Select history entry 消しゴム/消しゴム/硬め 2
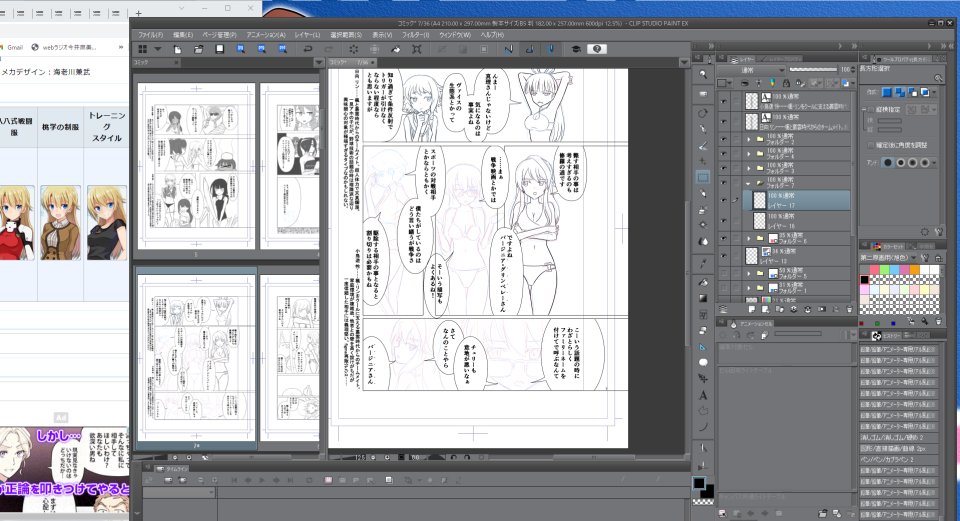This screenshot has width=960, height=521. pyautogui.click(x=898, y=438)
